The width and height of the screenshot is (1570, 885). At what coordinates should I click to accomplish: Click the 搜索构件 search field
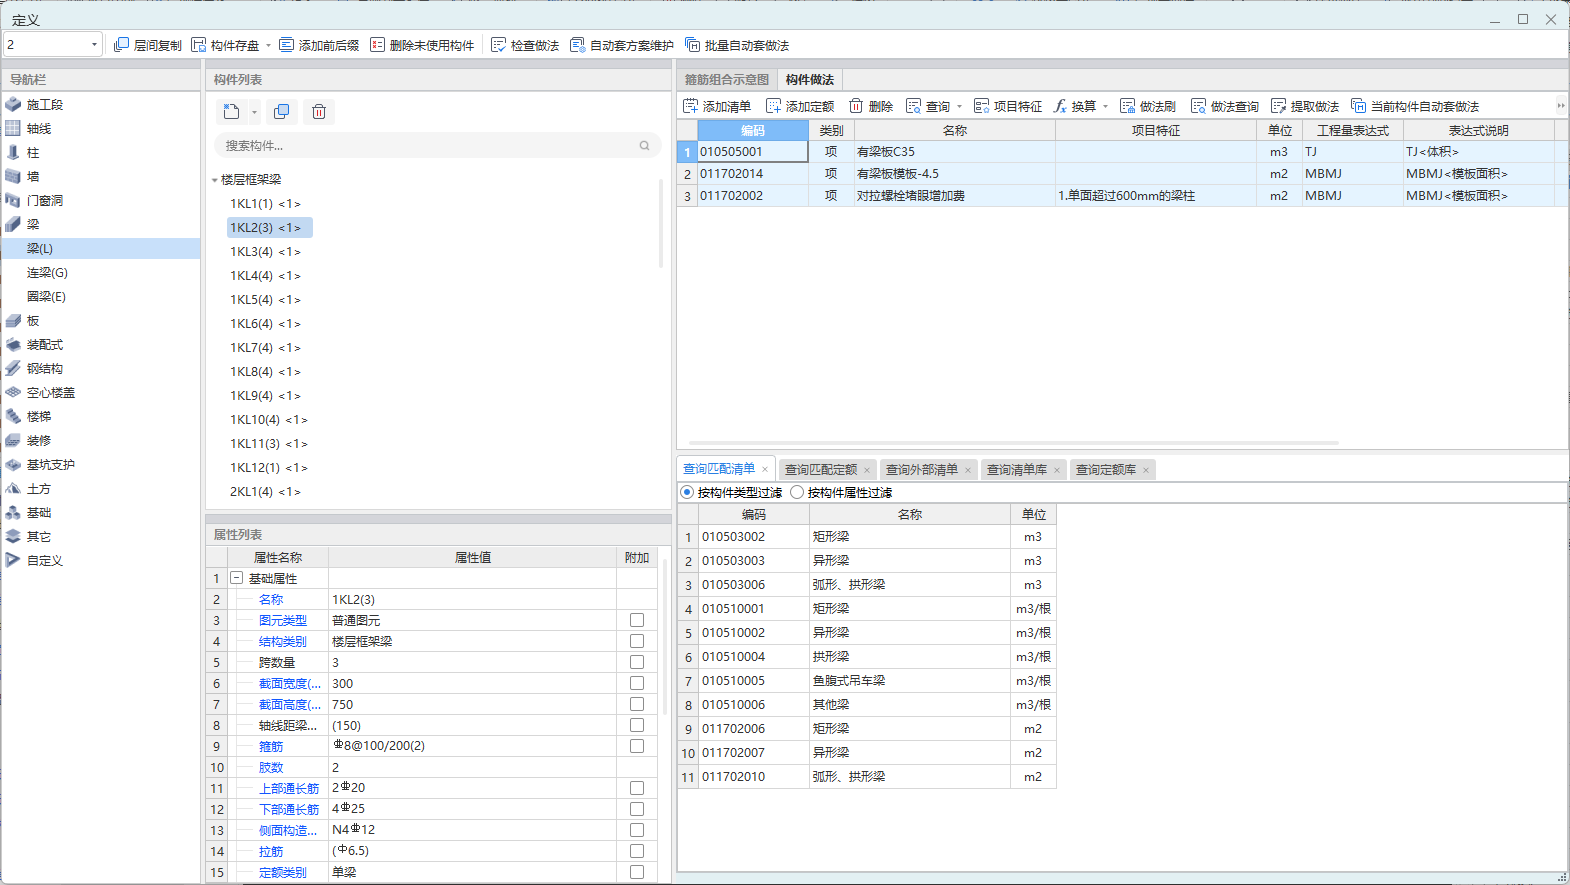click(x=437, y=146)
